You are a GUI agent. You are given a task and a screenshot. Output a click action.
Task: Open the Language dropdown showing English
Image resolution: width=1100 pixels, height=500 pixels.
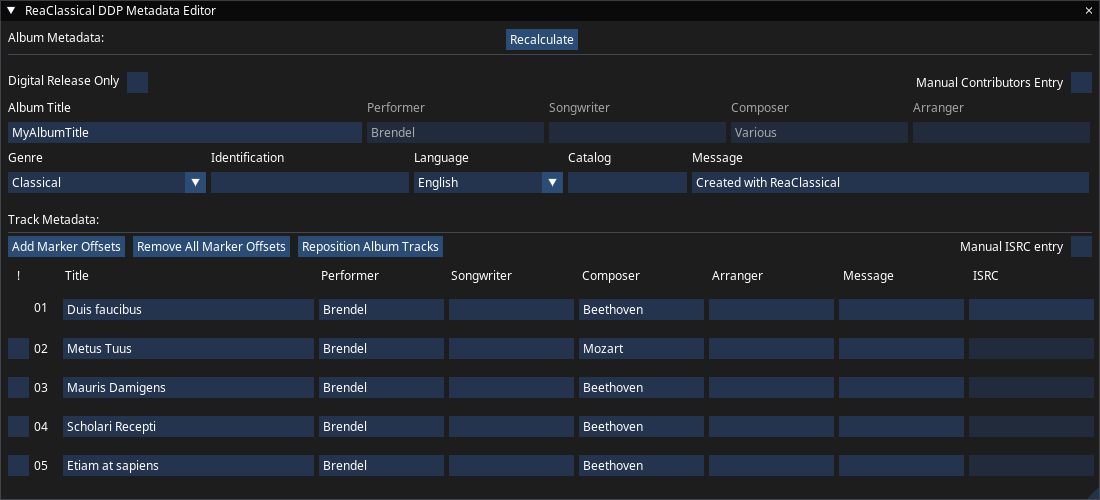coord(488,182)
